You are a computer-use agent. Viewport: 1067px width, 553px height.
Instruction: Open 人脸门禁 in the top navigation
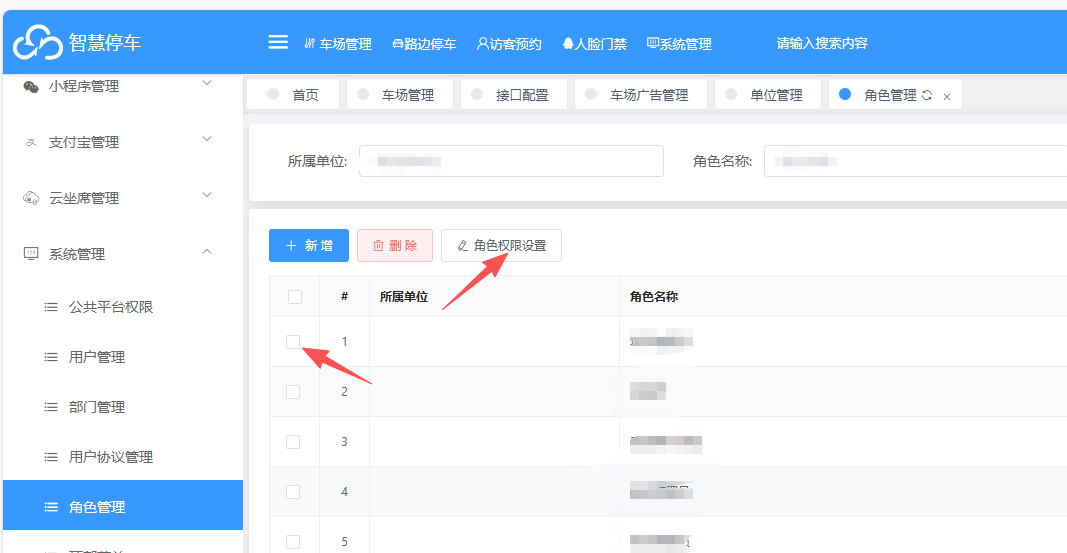(595, 44)
